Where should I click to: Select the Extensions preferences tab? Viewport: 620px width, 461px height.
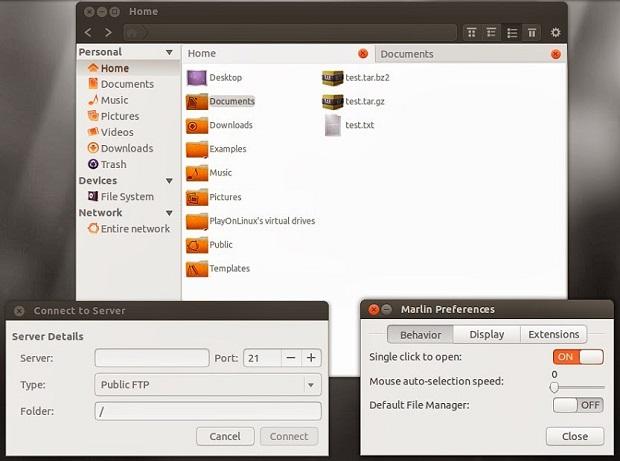pos(554,334)
